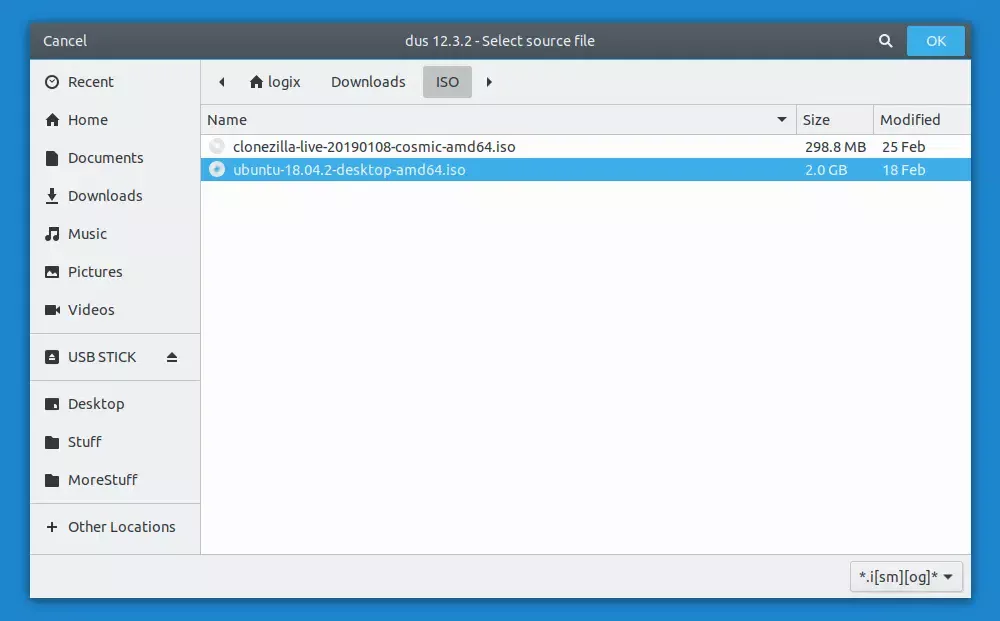Open the Videos folder in the sidebar
Image resolution: width=1000 pixels, height=621 pixels.
pos(89,310)
